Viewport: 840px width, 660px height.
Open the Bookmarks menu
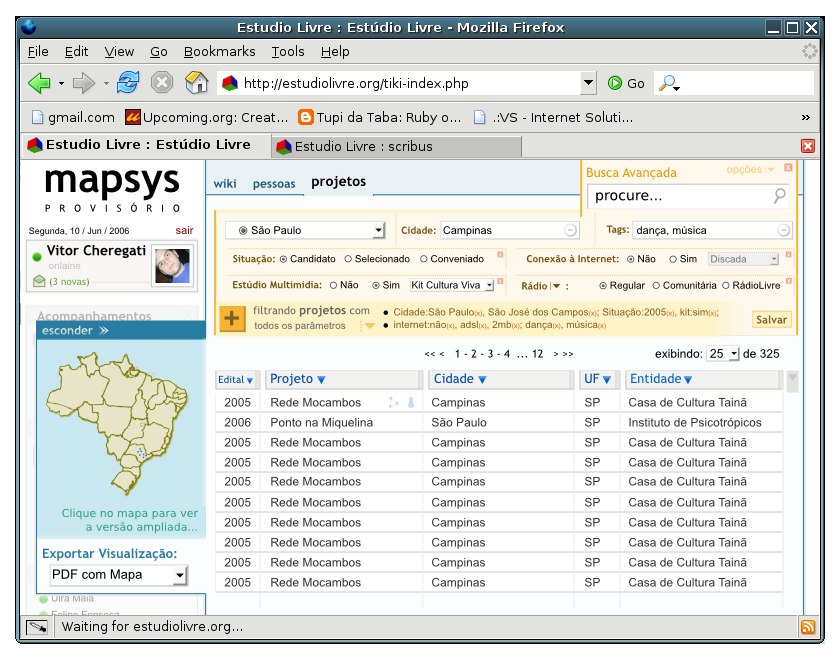(x=219, y=51)
